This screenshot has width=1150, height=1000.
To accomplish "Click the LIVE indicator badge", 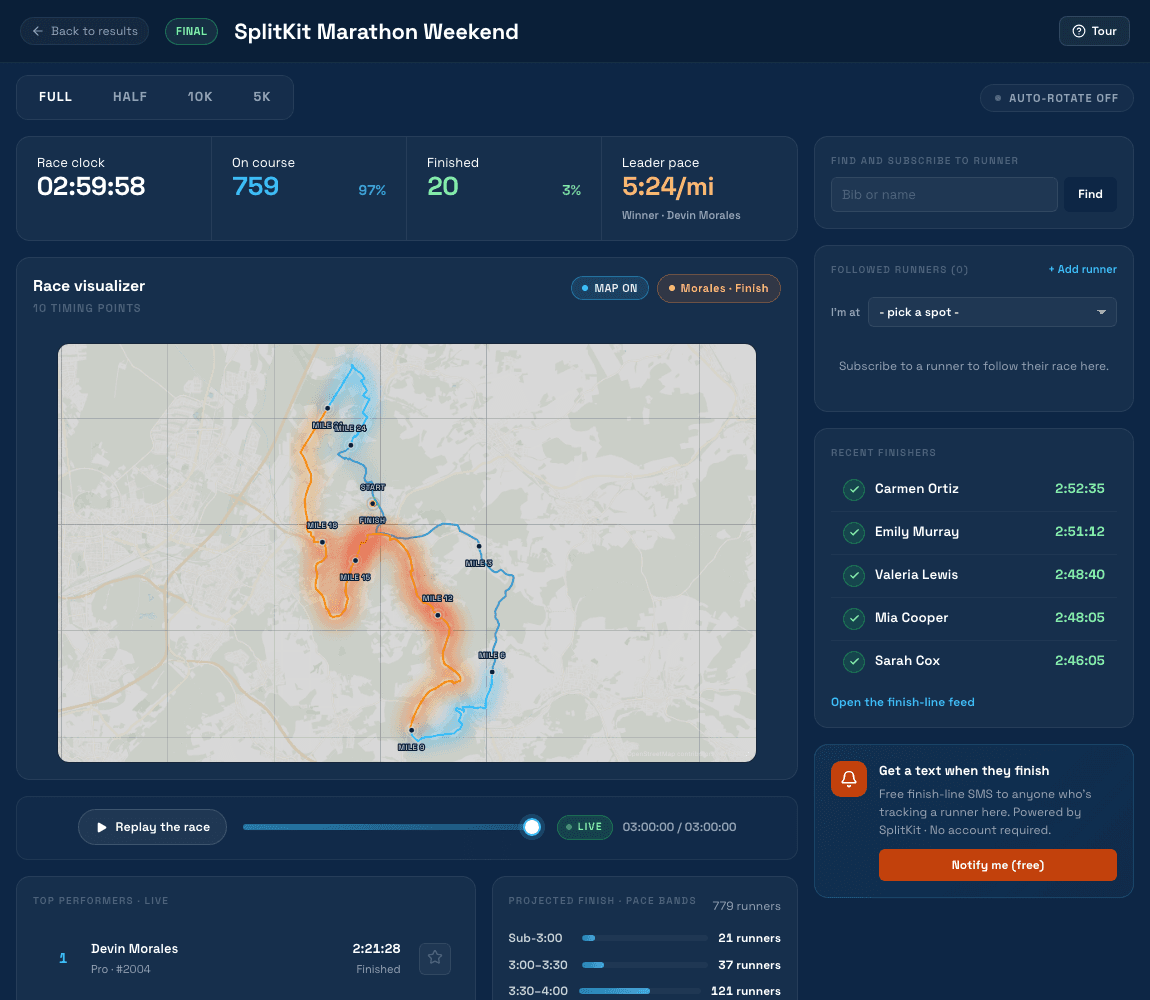I will tap(585, 827).
